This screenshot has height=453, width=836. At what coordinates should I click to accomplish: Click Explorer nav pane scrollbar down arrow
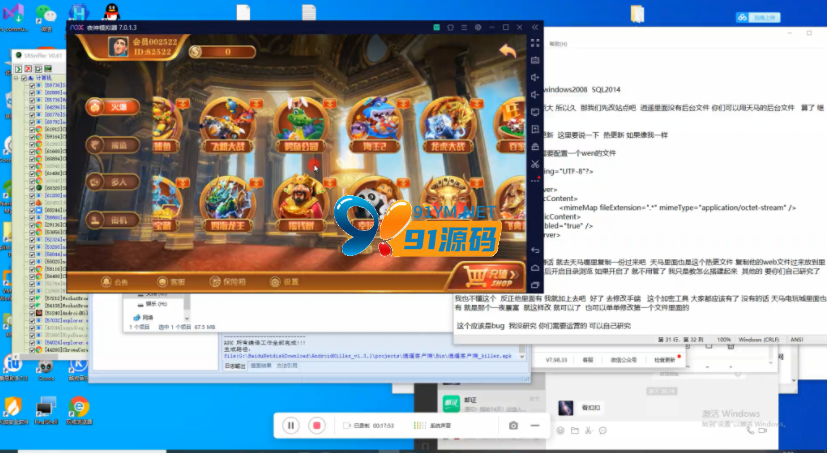pyautogui.click(x=187, y=318)
